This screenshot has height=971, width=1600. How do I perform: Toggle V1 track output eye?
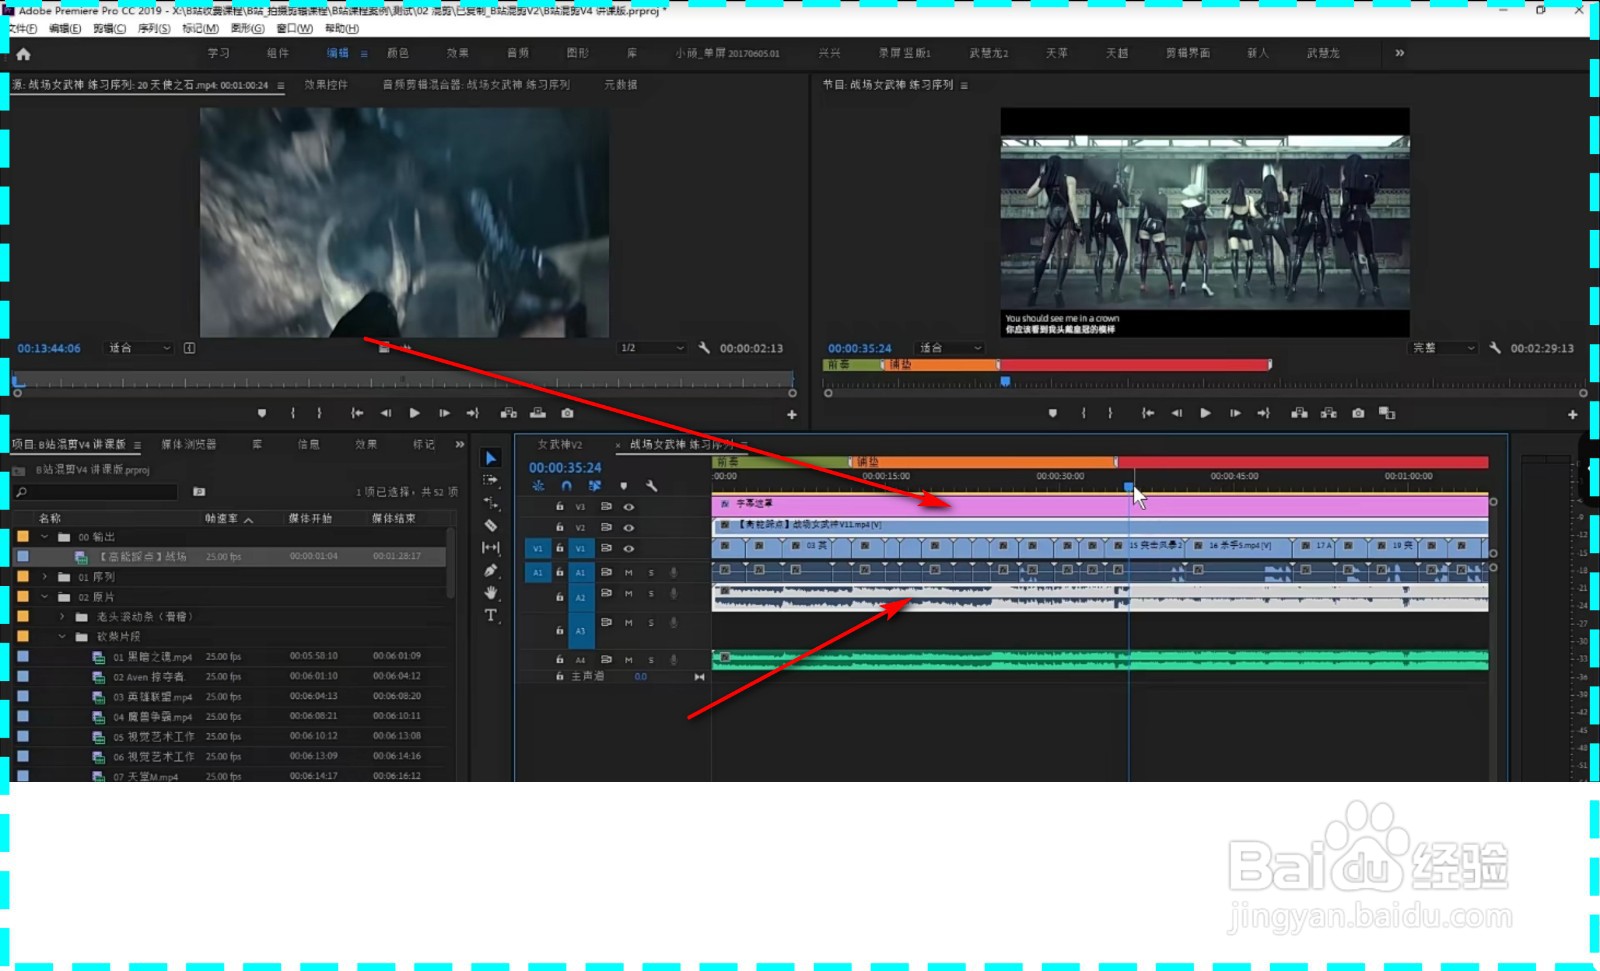(x=629, y=548)
